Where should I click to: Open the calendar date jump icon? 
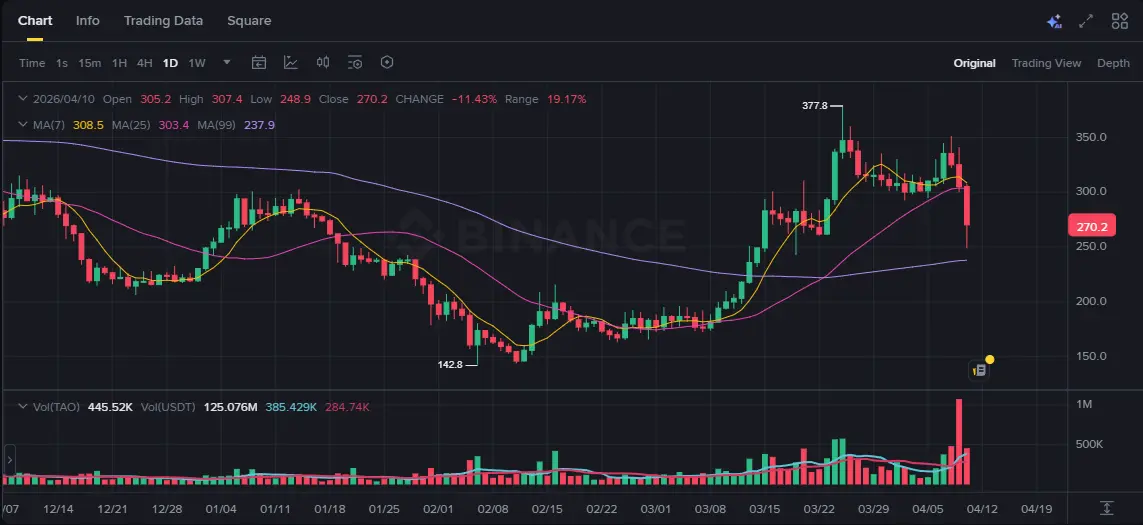259,63
